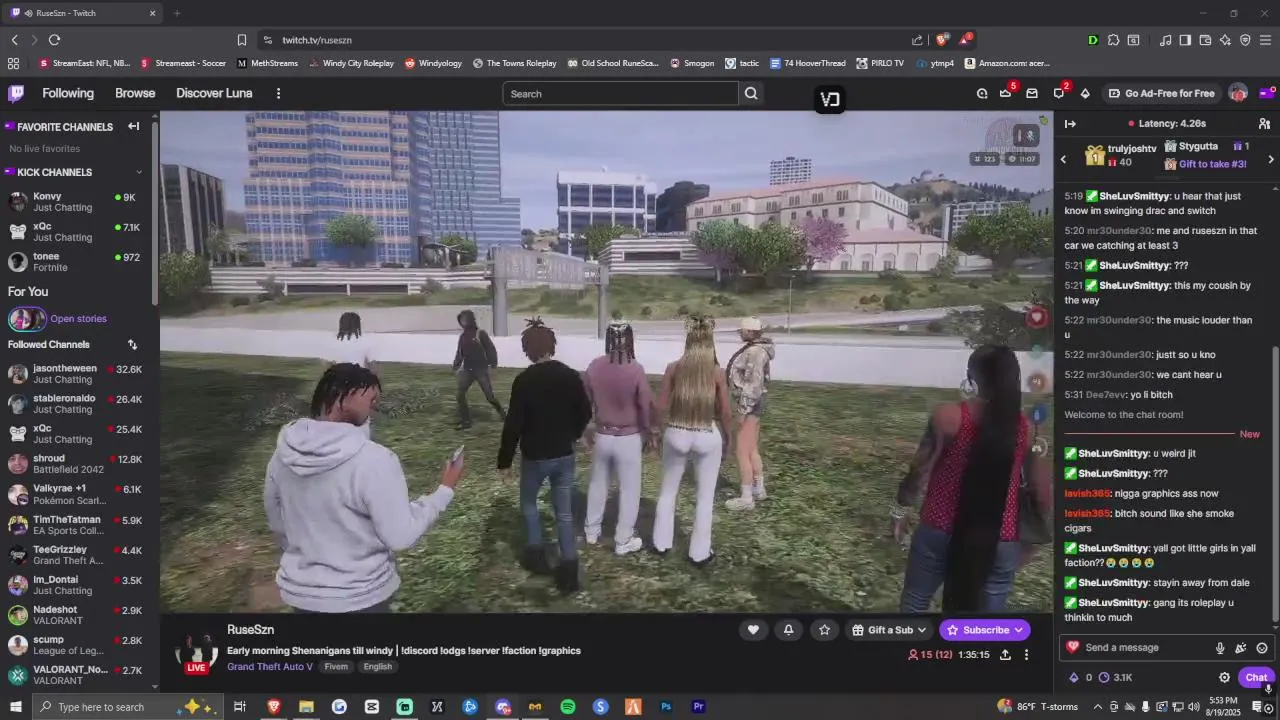
Task: Open whispers speech bubble icon
Action: (x=1059, y=93)
